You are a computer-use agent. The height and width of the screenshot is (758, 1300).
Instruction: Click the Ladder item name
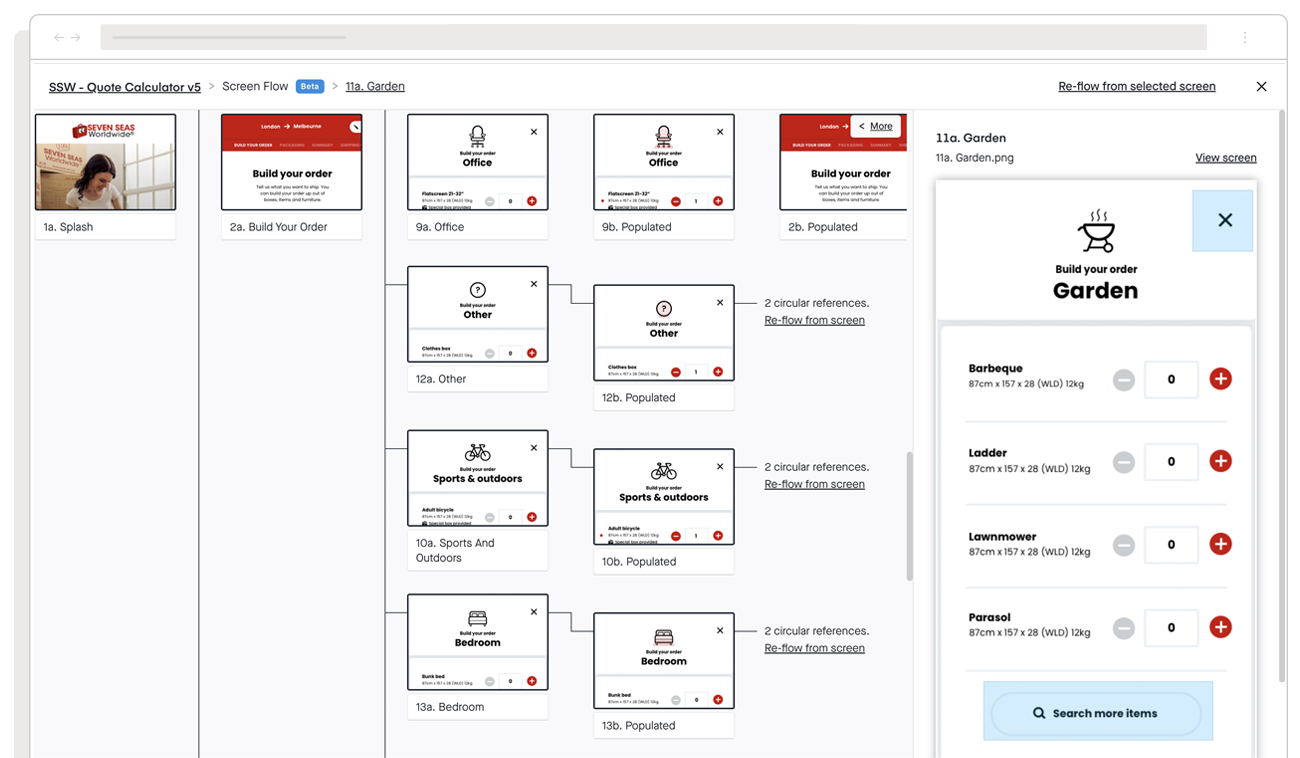pyautogui.click(x=988, y=453)
